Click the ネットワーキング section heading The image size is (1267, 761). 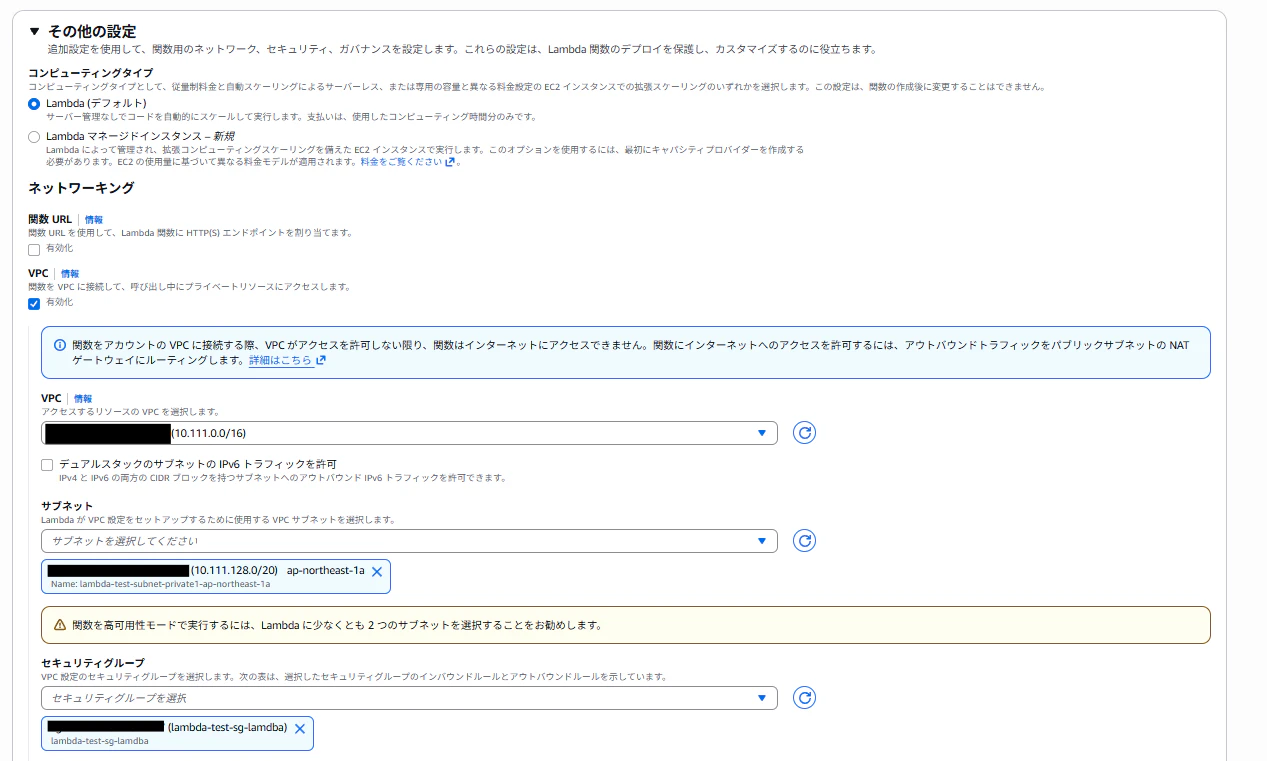81,188
